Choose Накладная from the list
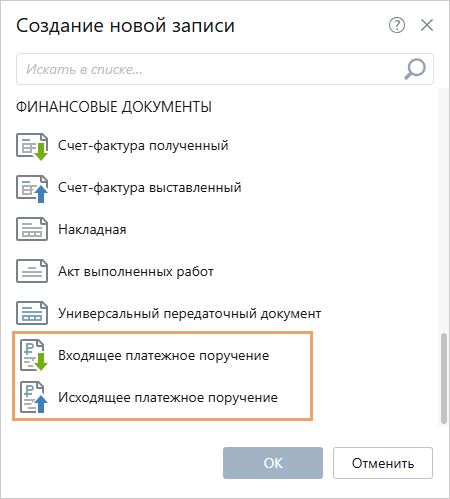This screenshot has width=450, height=499. [92, 230]
